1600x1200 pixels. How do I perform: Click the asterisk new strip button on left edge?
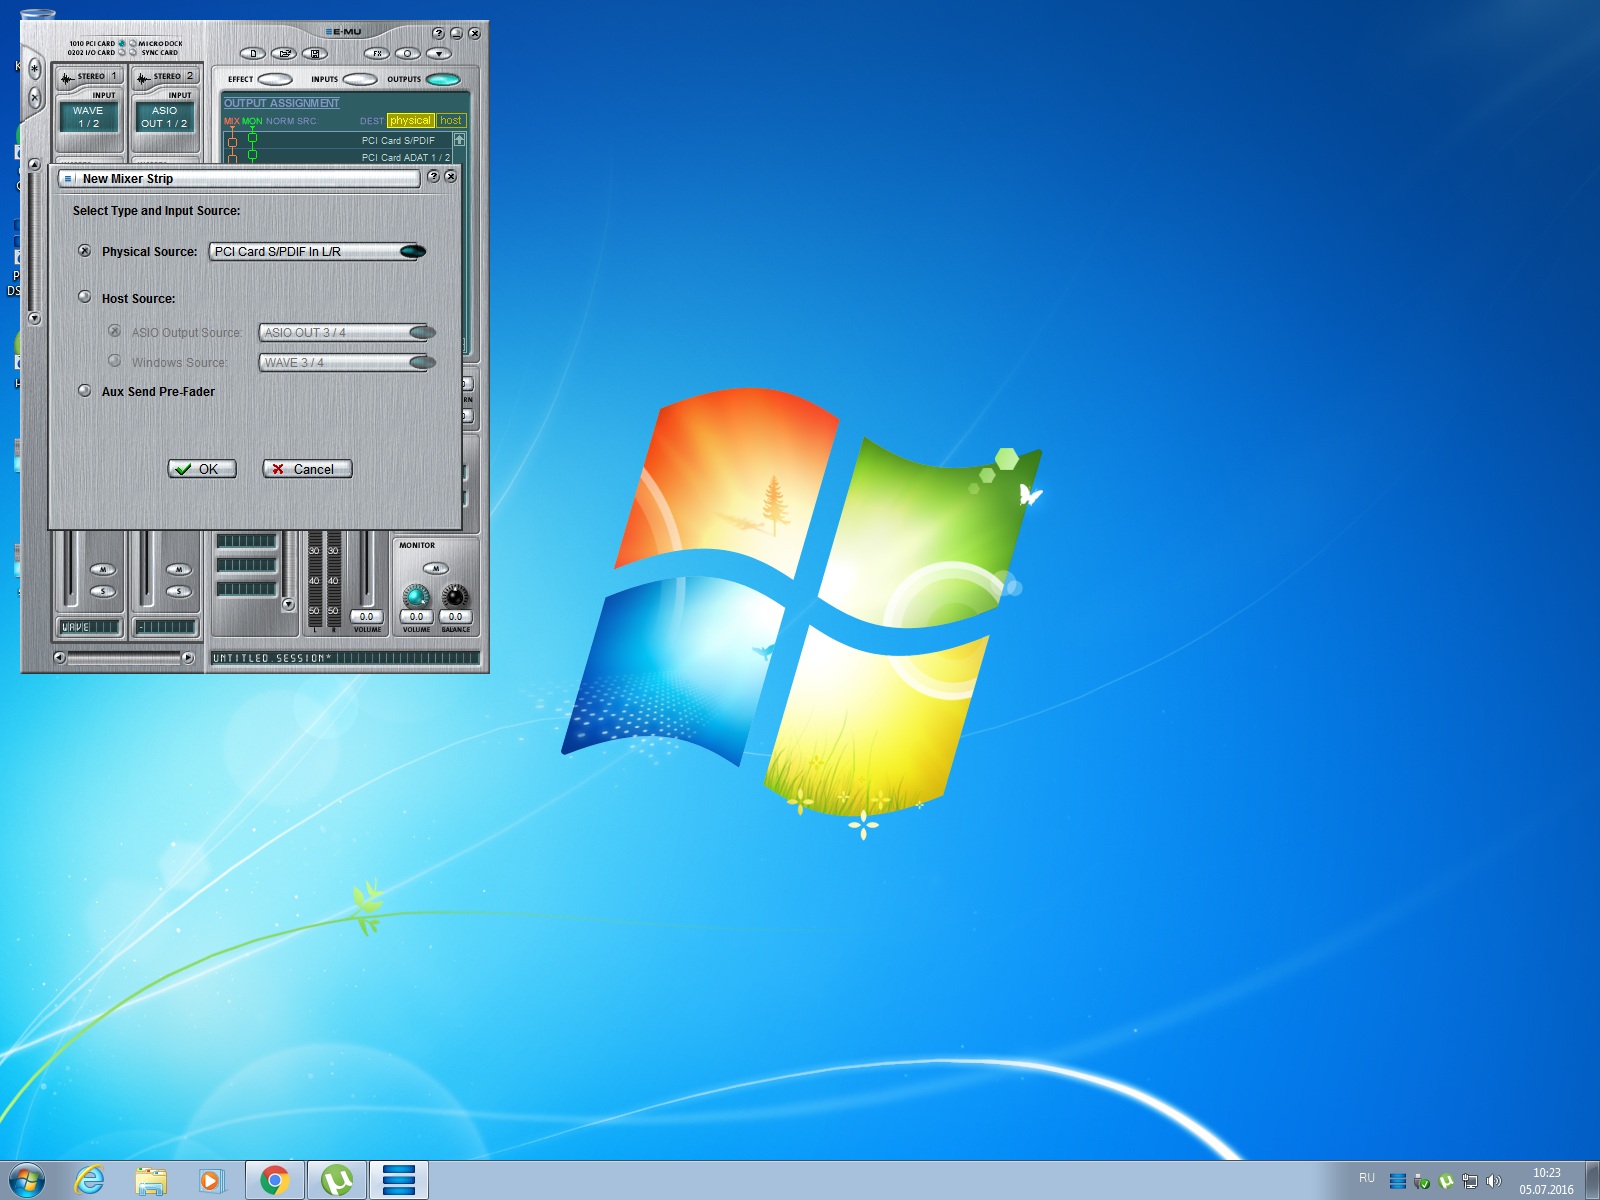[x=35, y=69]
